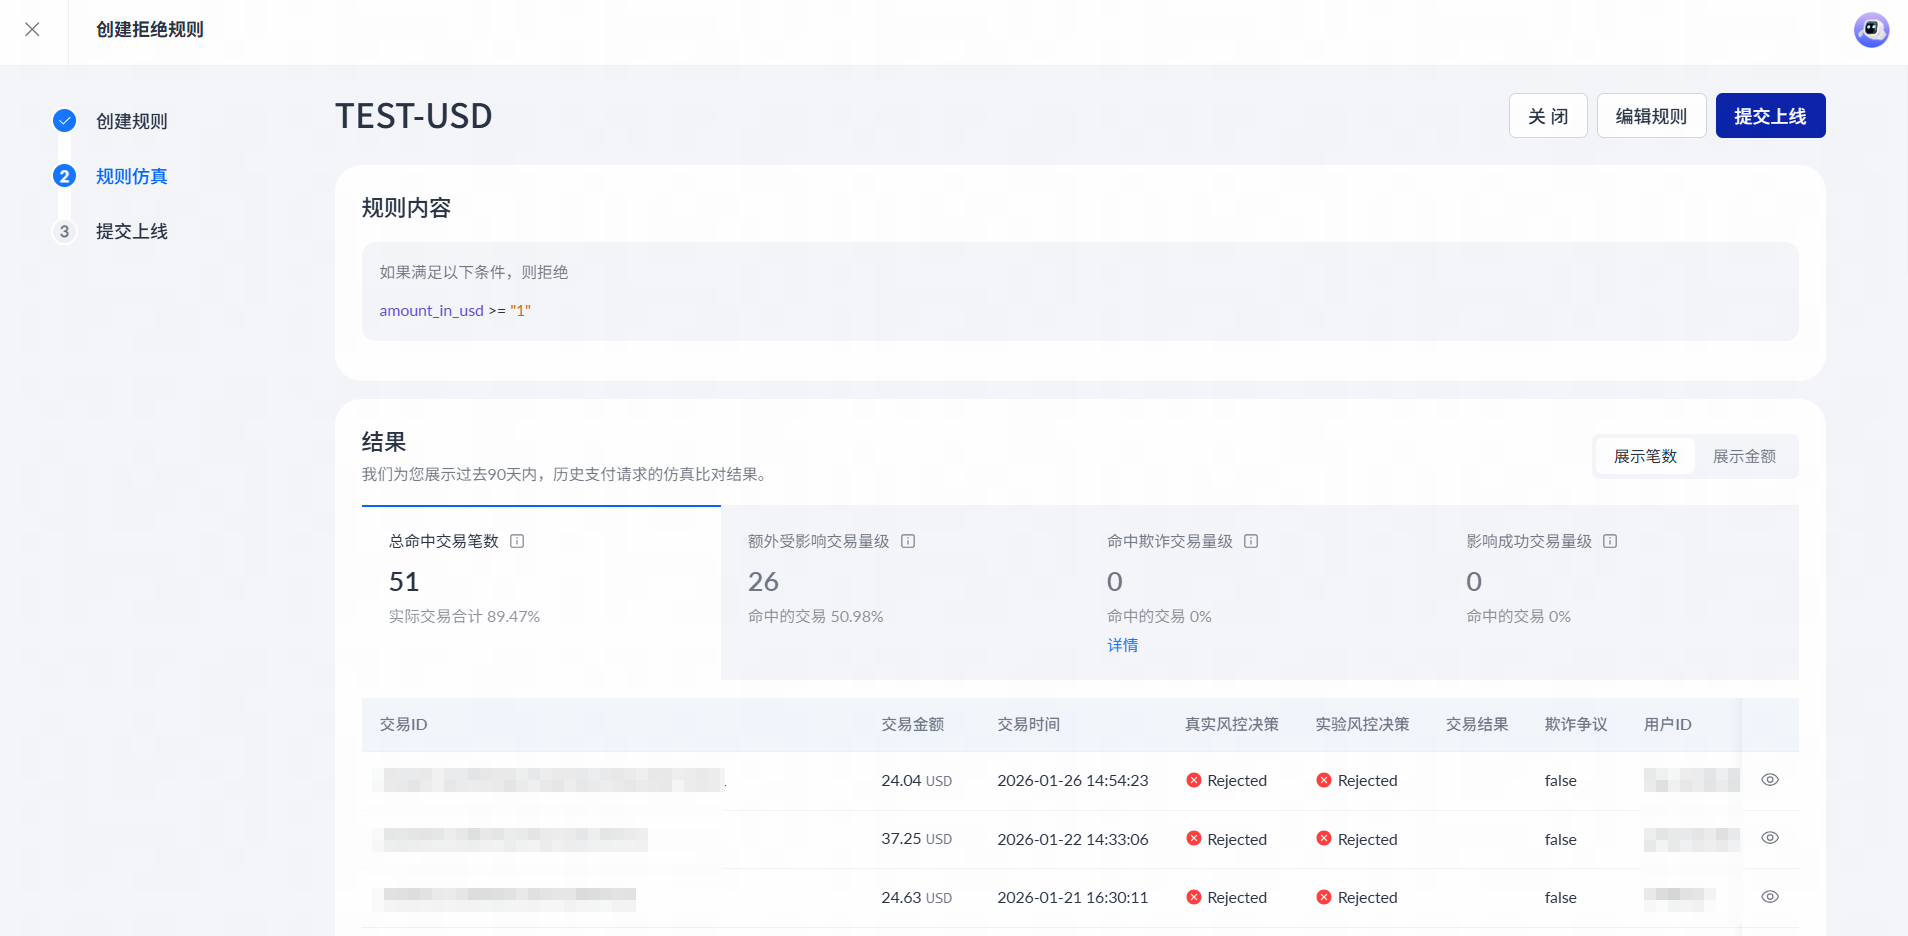The width and height of the screenshot is (1908, 936).
Task: Click info icon beside 命中欺诈交易量级
Action: click(1251, 541)
